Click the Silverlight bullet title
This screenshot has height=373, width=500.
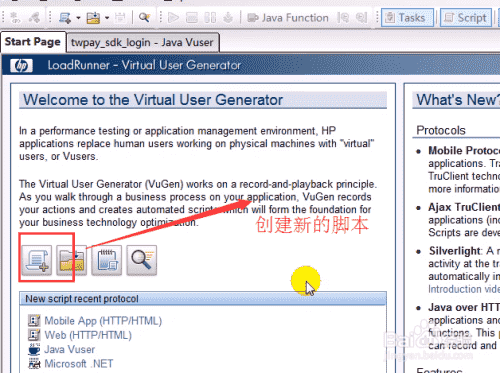[455, 251]
